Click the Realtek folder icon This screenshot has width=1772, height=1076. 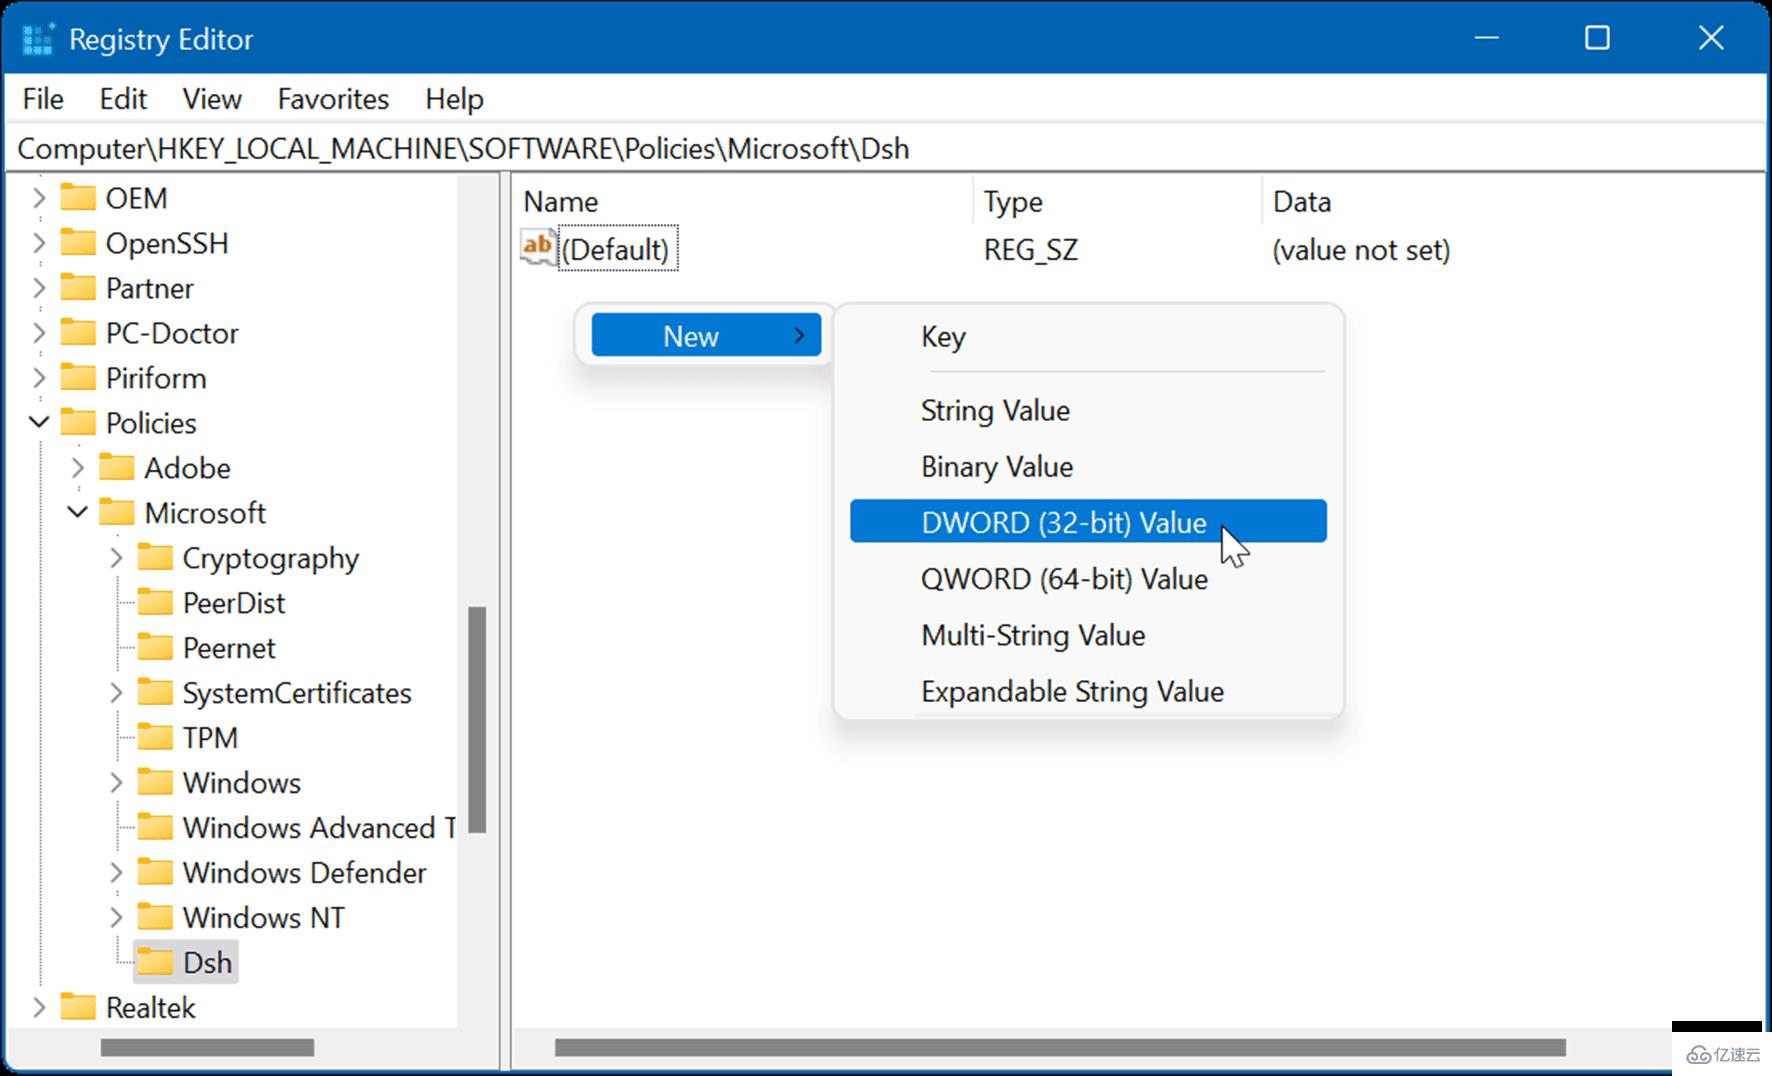(x=78, y=1007)
